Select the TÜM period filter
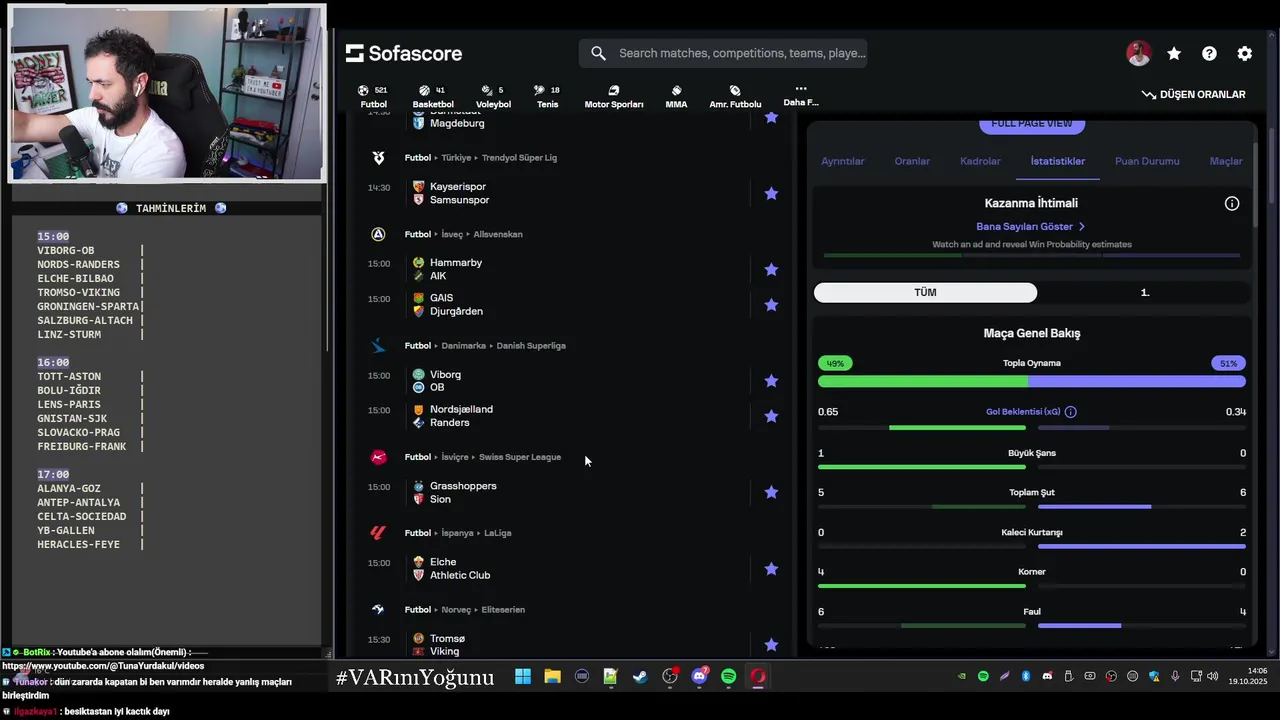Screen dimensions: 1280x720 point(925,293)
